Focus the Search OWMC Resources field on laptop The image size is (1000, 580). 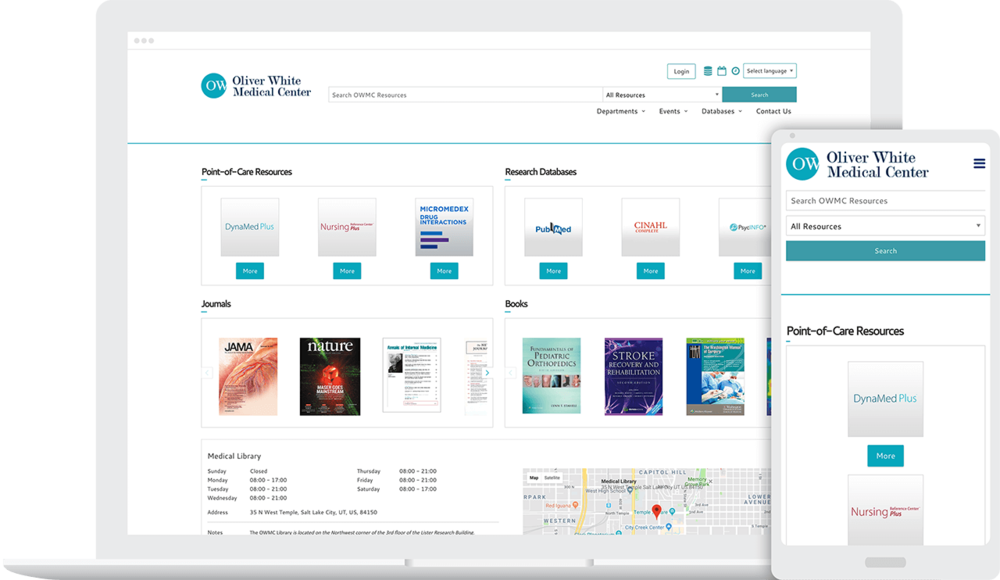coord(466,94)
